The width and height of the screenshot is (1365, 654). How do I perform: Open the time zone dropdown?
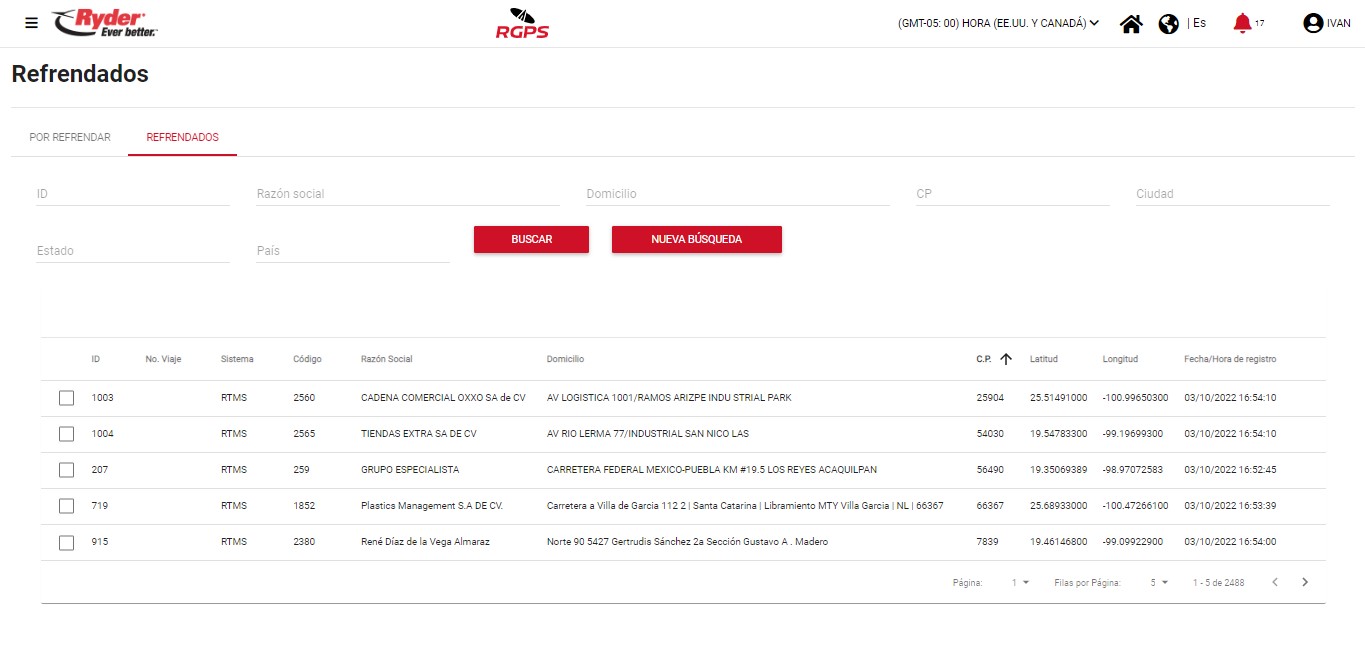998,23
